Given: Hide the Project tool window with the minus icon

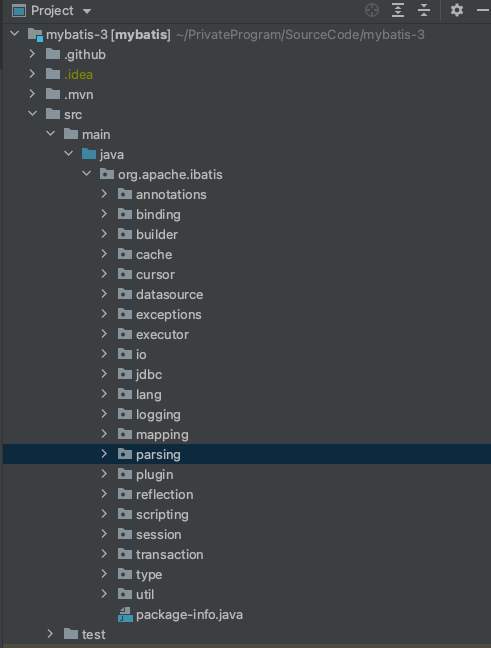Looking at the screenshot, I should click(x=483, y=10).
